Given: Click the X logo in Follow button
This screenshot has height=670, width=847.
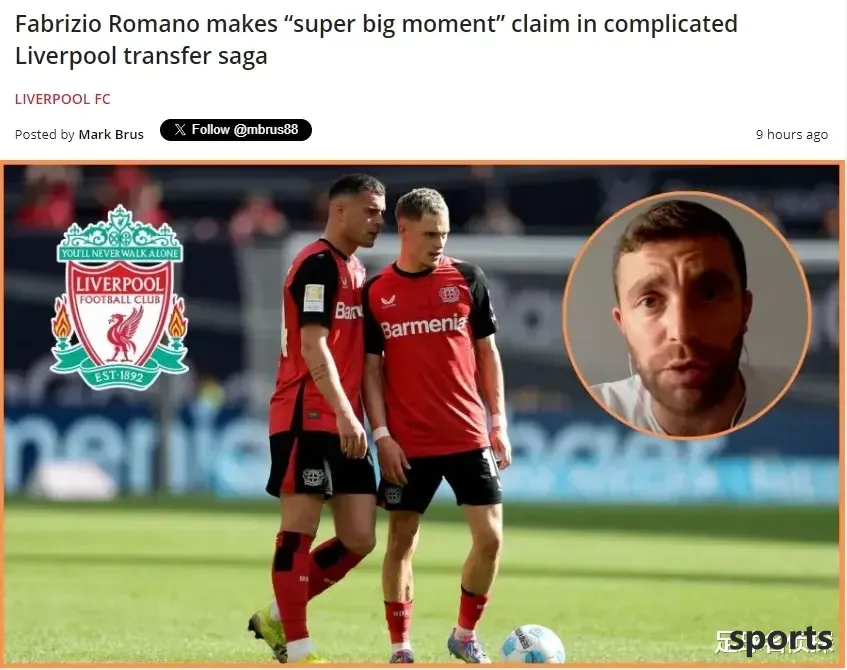Looking at the screenshot, I should (180, 130).
